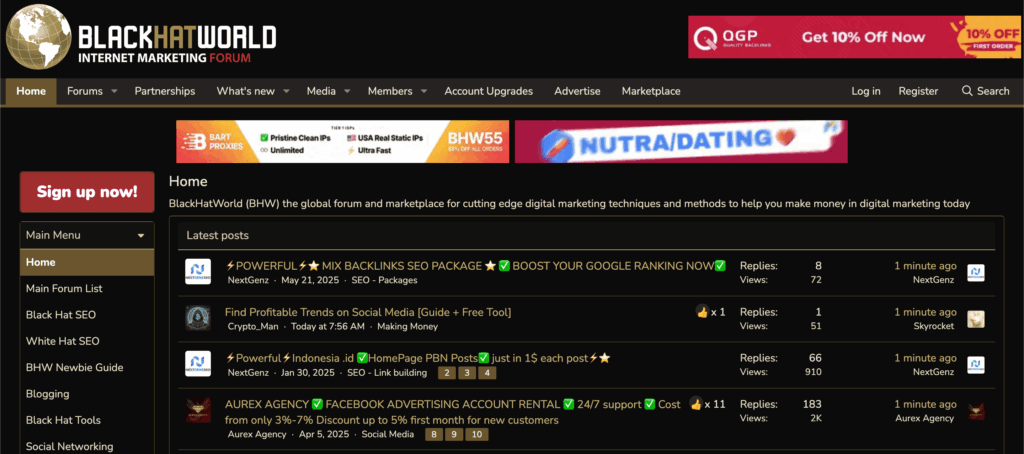Expand the Media dropdown arrow

(x=347, y=91)
